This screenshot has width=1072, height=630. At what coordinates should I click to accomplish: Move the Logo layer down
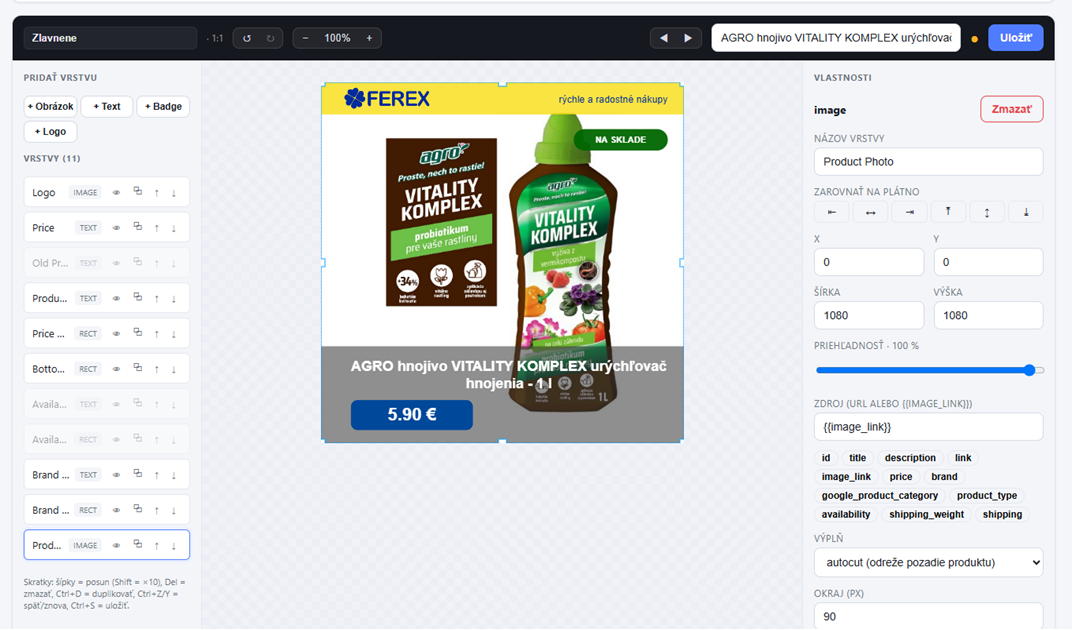pos(174,193)
